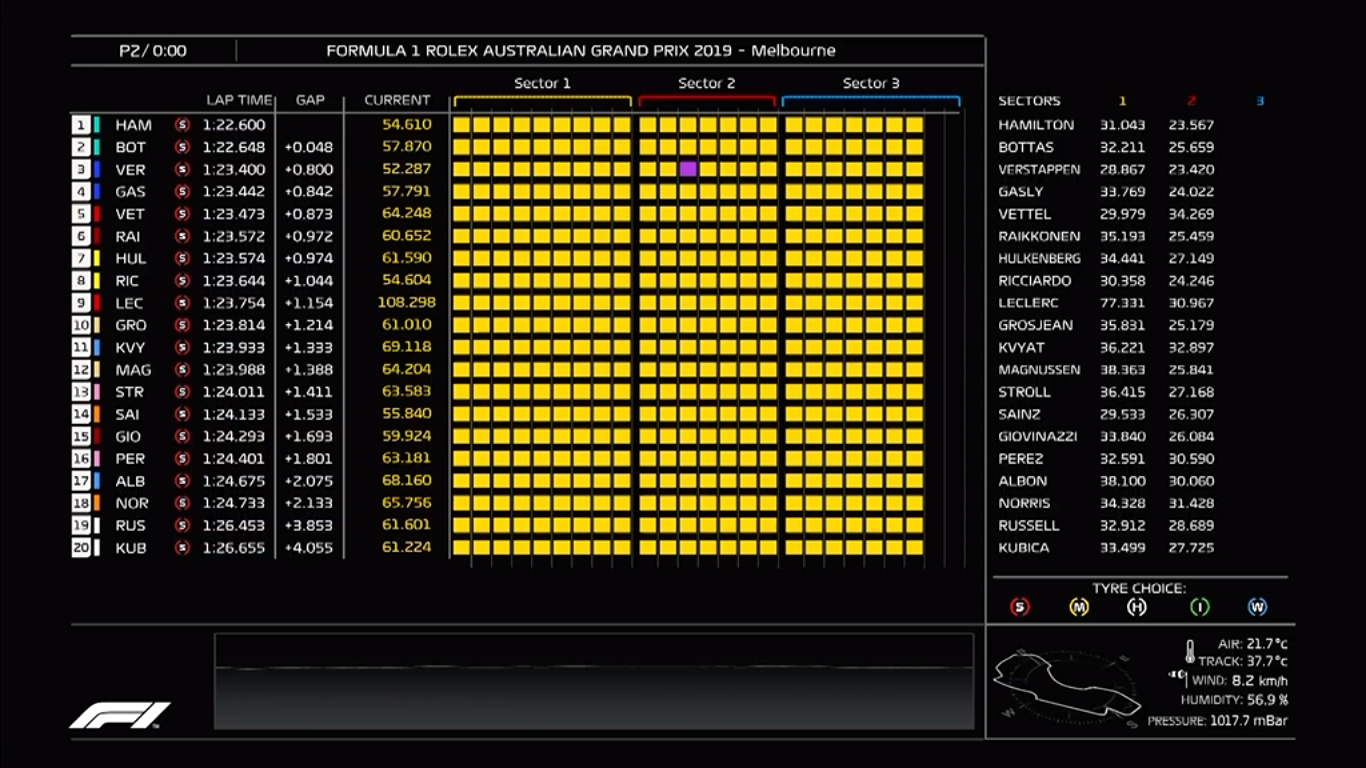
Task: Click the empty graph panel beside F1 logo
Action: coord(594,681)
